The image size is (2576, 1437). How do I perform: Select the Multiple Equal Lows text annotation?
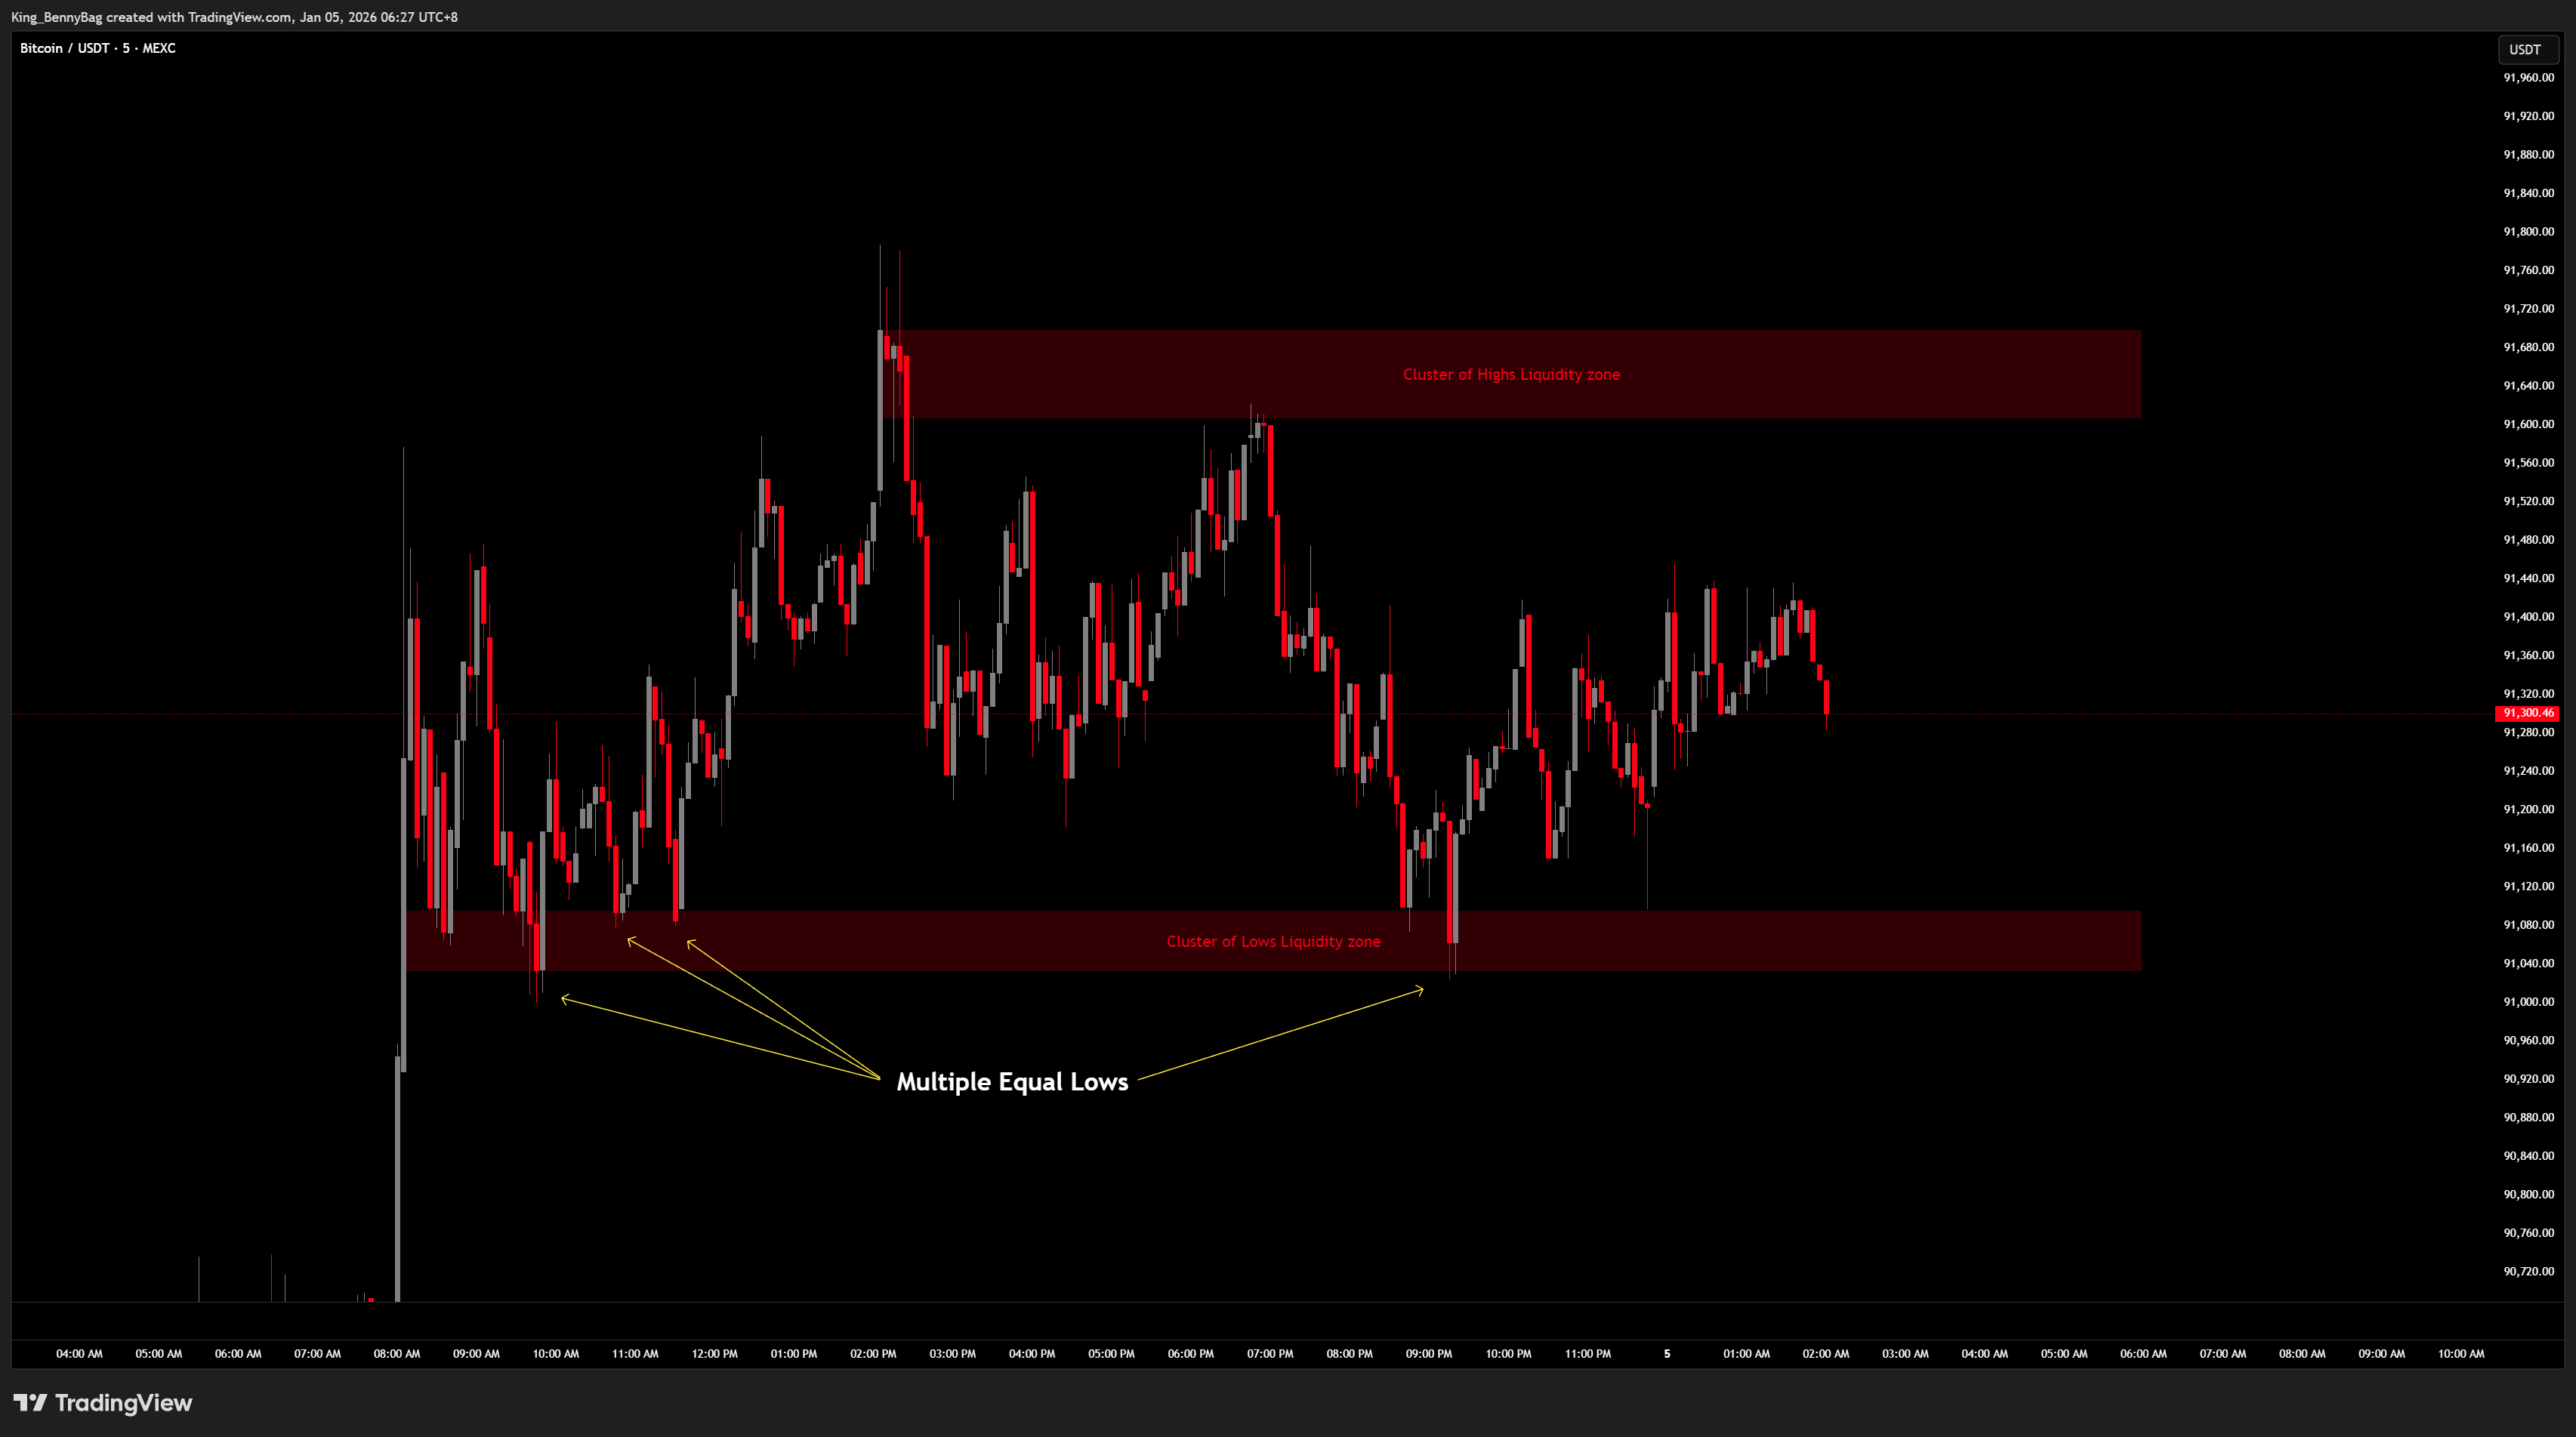(x=1012, y=1082)
